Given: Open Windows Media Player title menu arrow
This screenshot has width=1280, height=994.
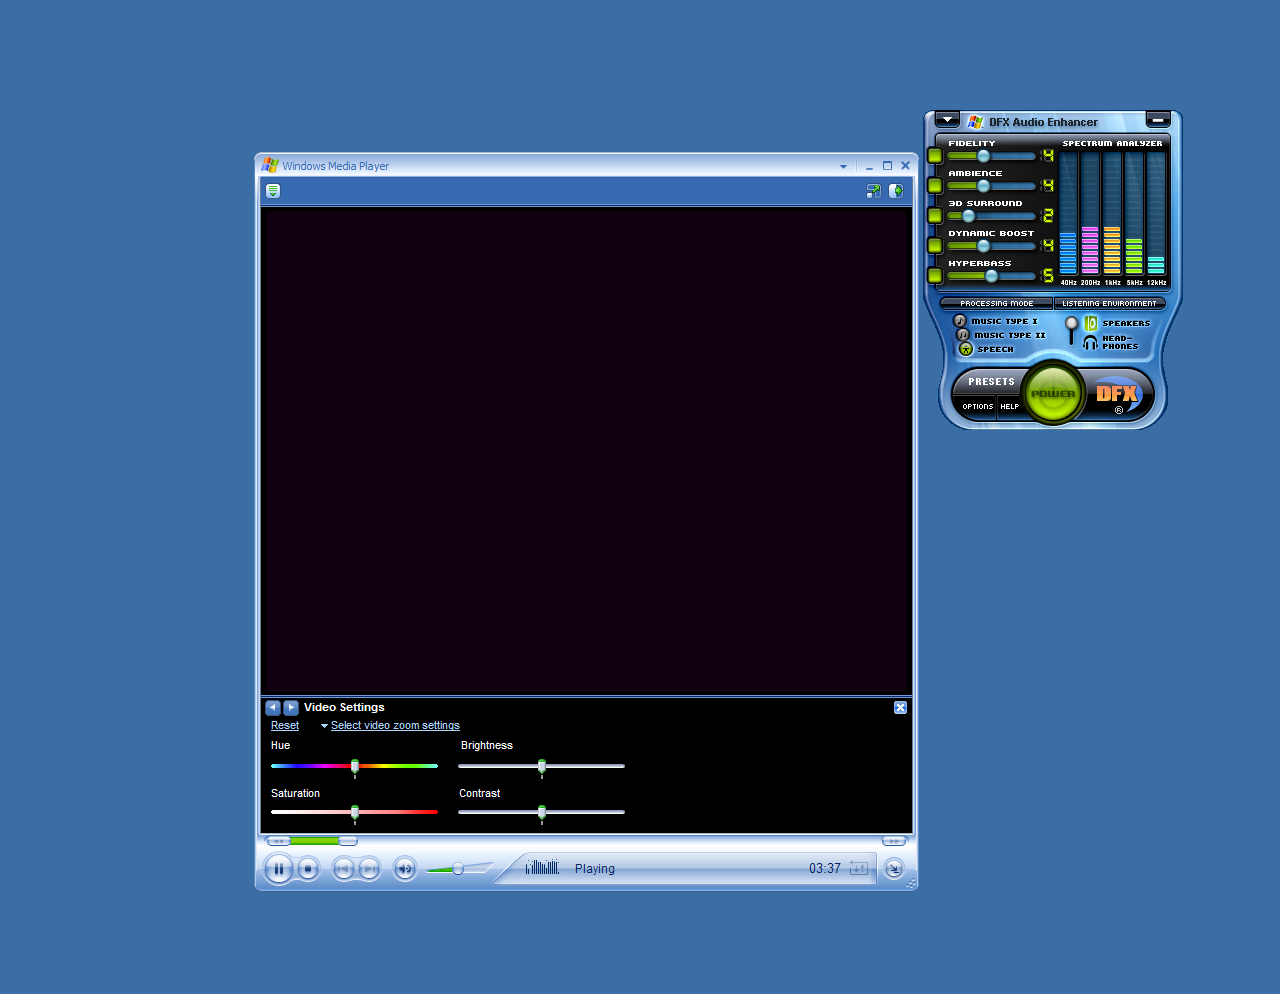Looking at the screenshot, I should pyautogui.click(x=843, y=167).
